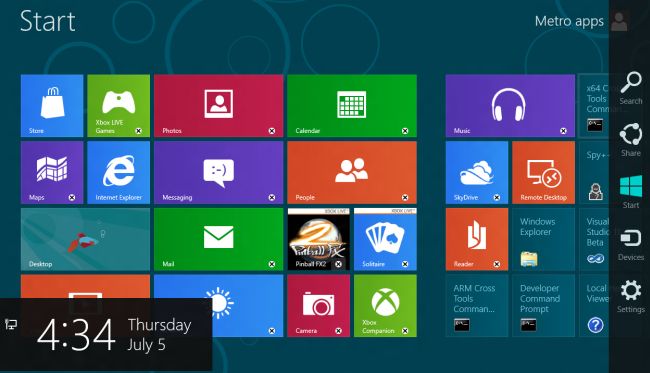Click the x badge on Reader tile
The height and width of the screenshot is (373, 650).
click(497, 264)
